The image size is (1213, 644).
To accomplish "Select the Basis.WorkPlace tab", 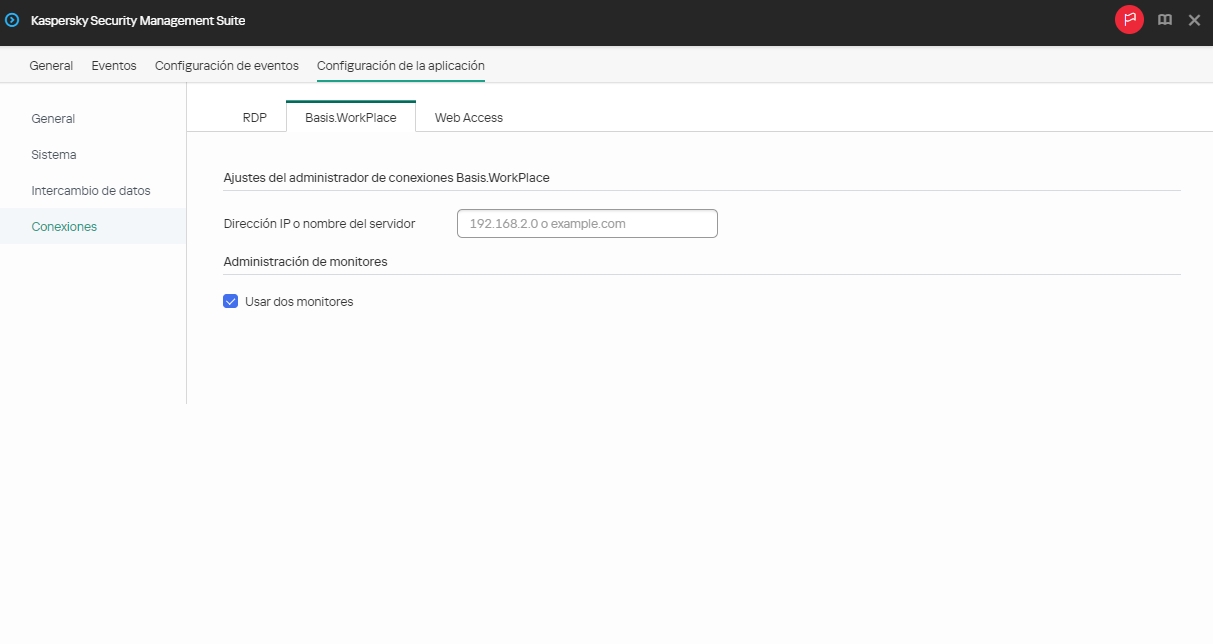I will (351, 117).
